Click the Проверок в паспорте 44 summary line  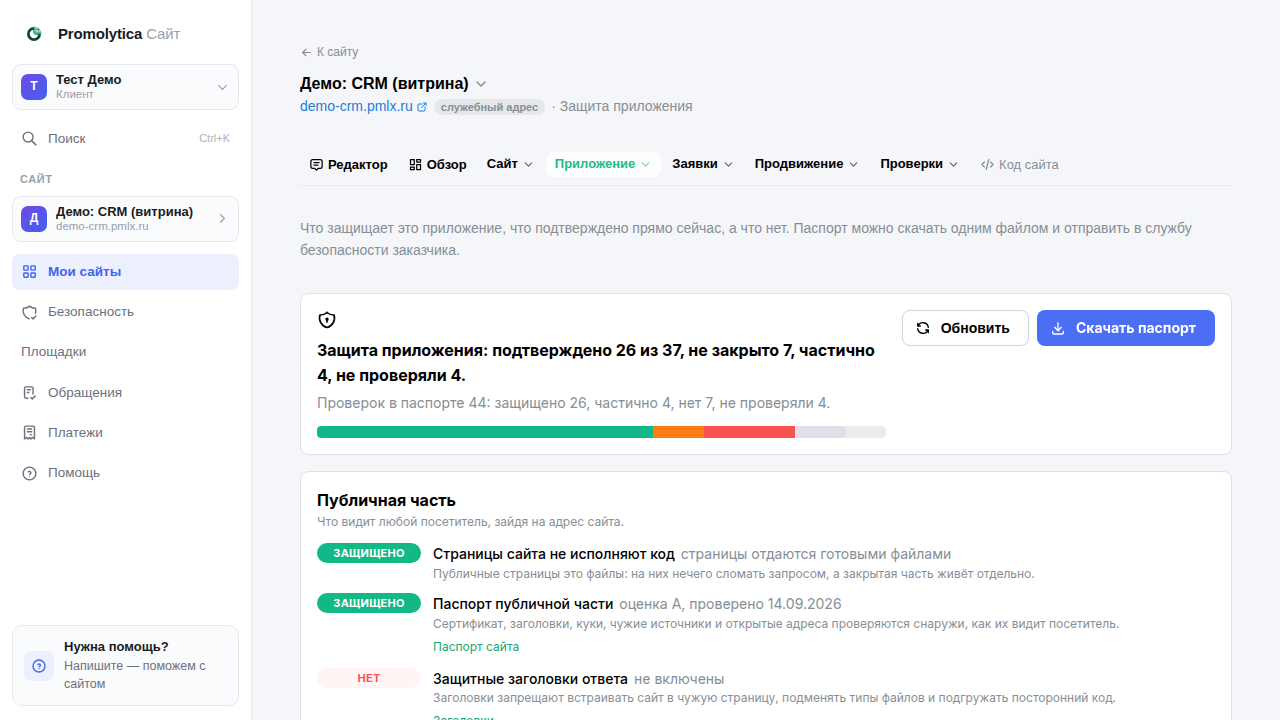click(573, 403)
